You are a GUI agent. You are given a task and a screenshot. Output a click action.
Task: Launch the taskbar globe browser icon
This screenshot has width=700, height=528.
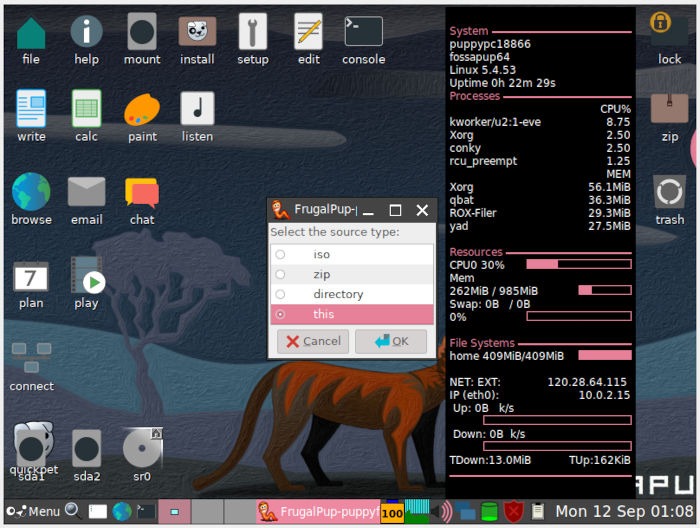point(122,511)
